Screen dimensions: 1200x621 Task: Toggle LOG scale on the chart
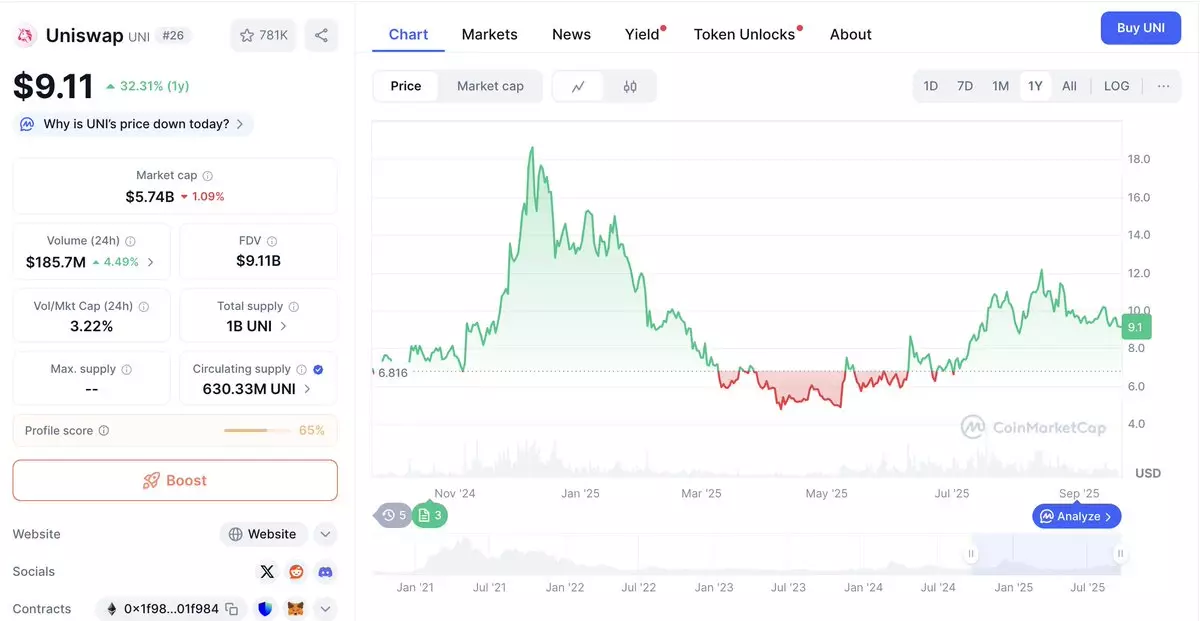point(1116,86)
